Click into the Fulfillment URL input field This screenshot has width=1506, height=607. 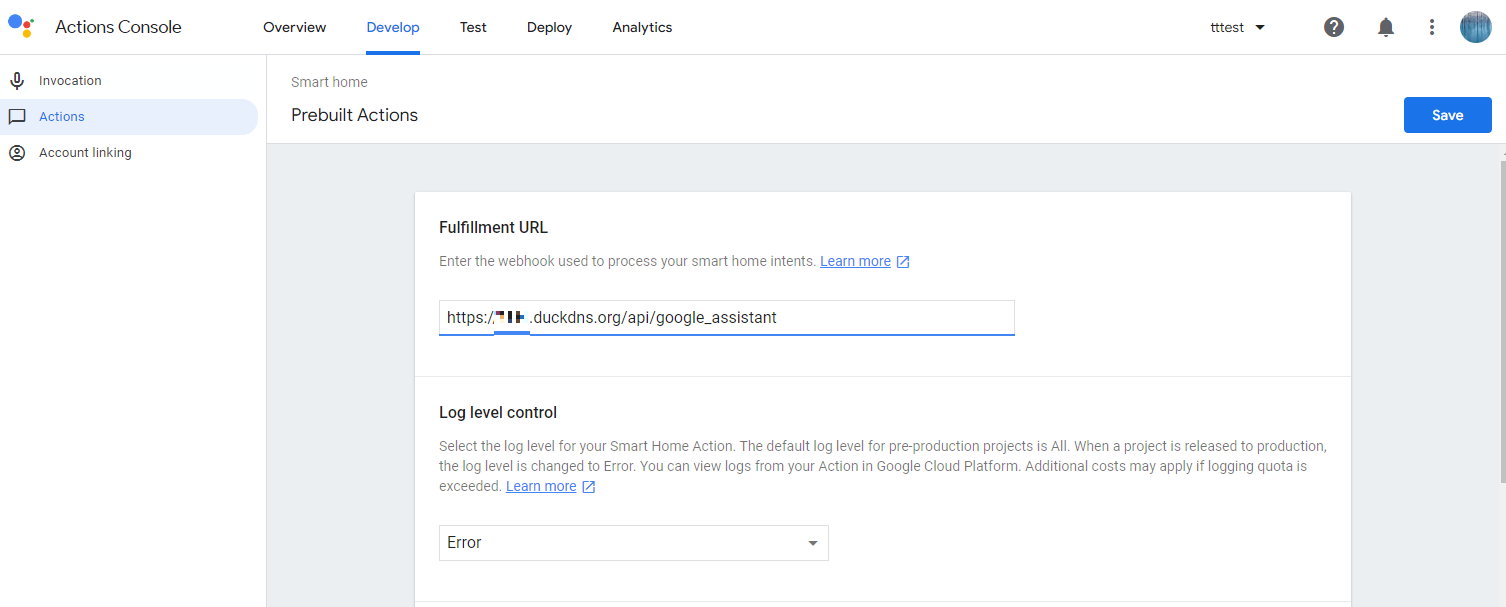tap(727, 317)
